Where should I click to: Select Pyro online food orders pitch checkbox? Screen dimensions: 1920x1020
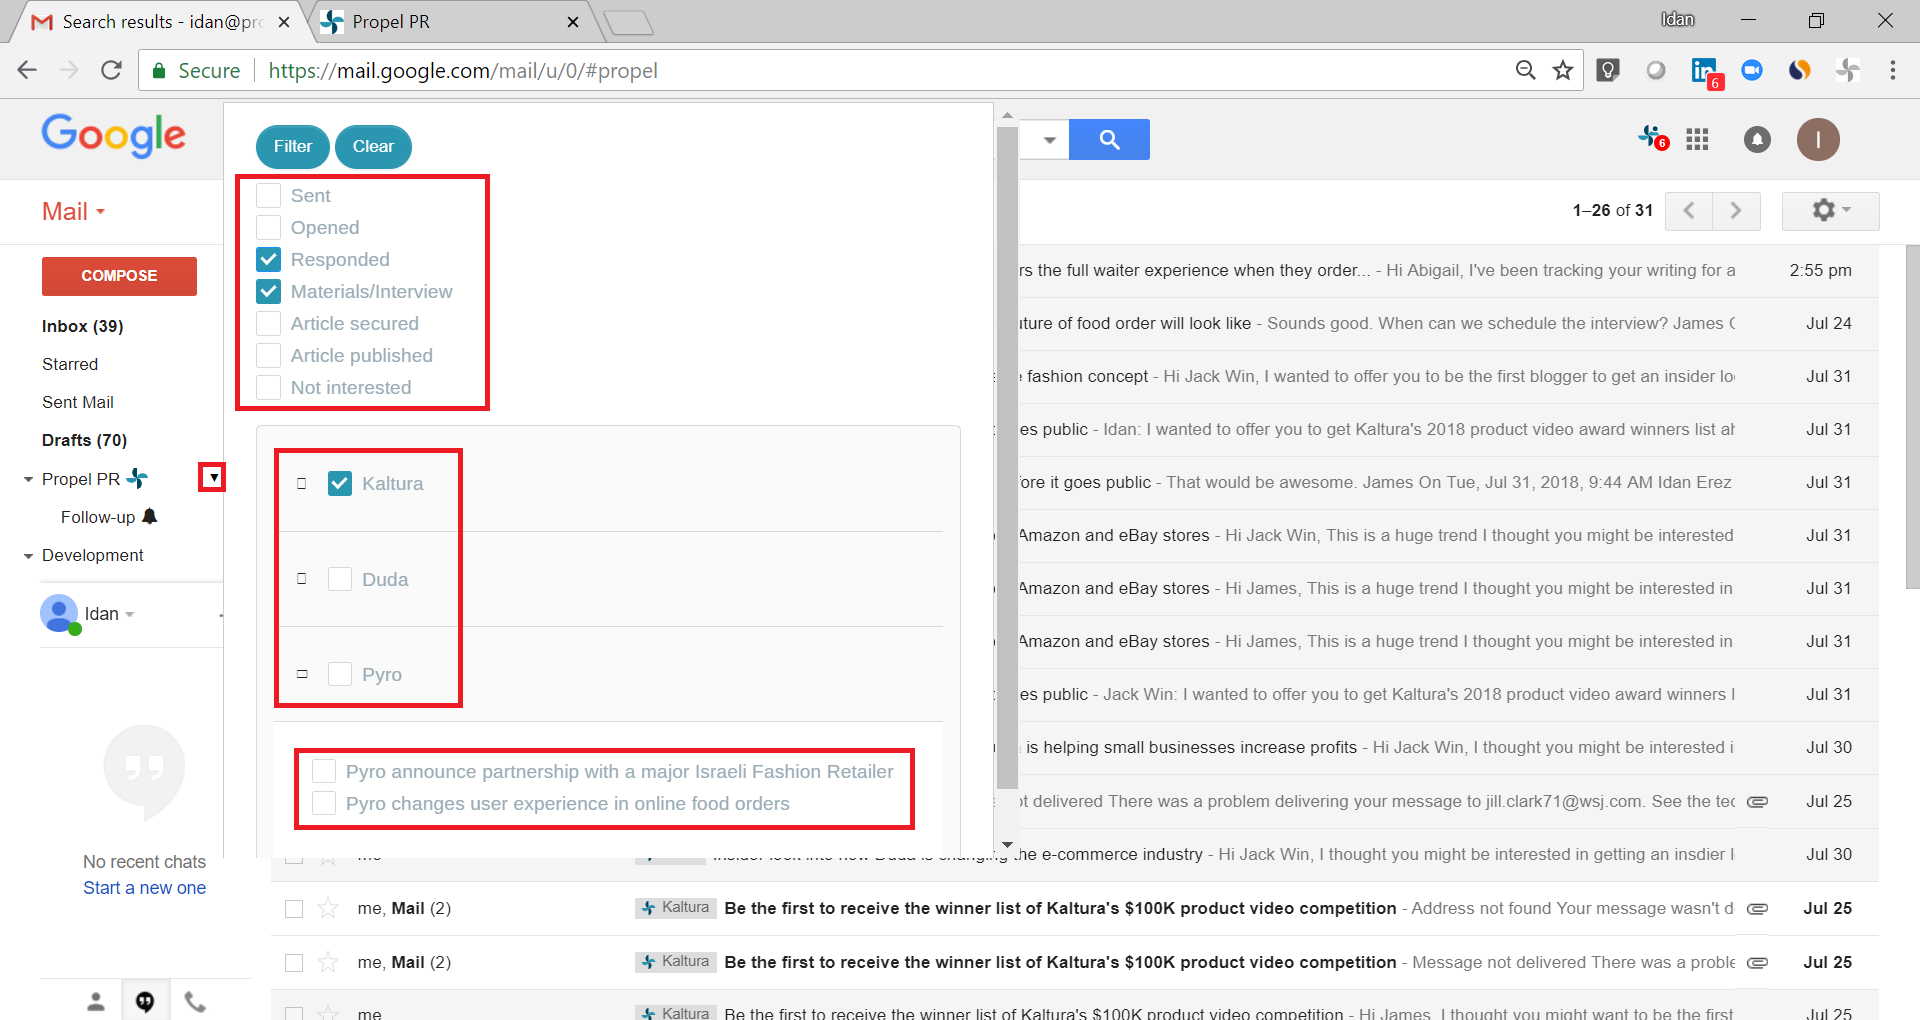point(324,803)
